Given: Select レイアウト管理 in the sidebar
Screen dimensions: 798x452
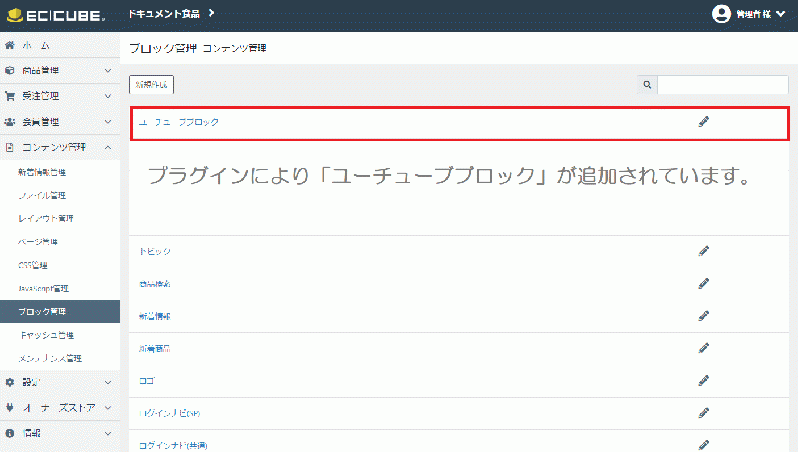Looking at the screenshot, I should coord(46,217).
